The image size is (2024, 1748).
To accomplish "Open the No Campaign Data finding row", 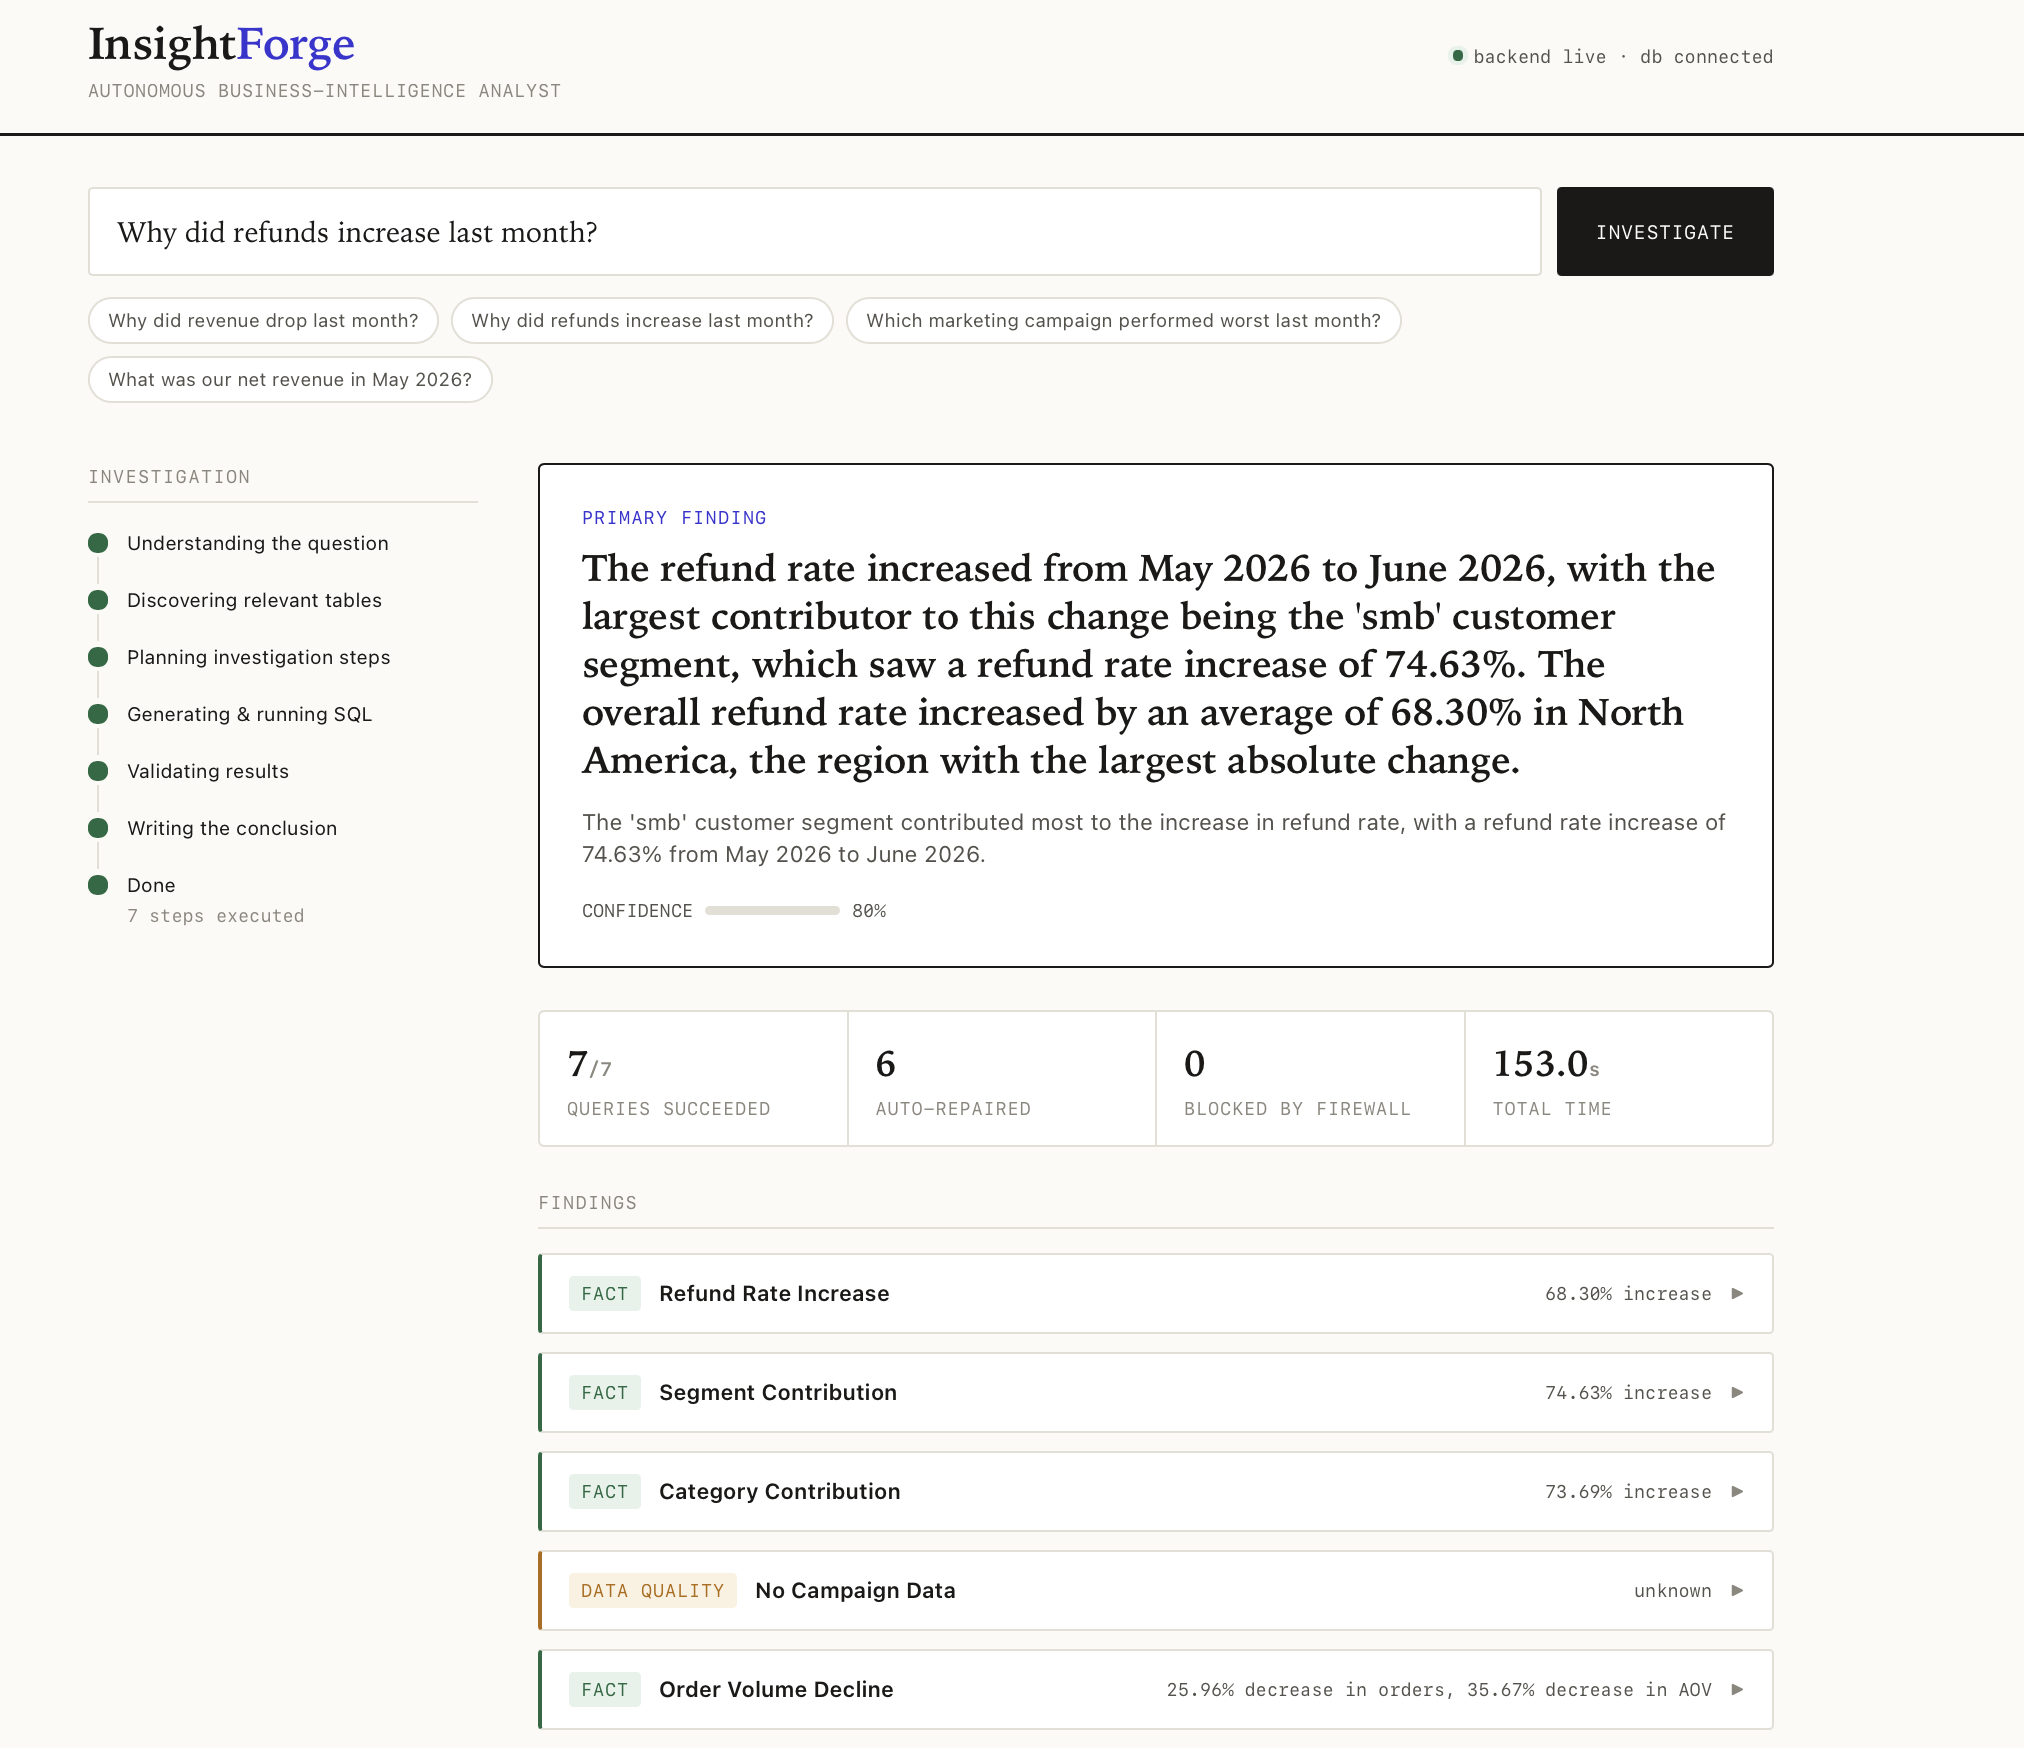I will point(1156,1590).
